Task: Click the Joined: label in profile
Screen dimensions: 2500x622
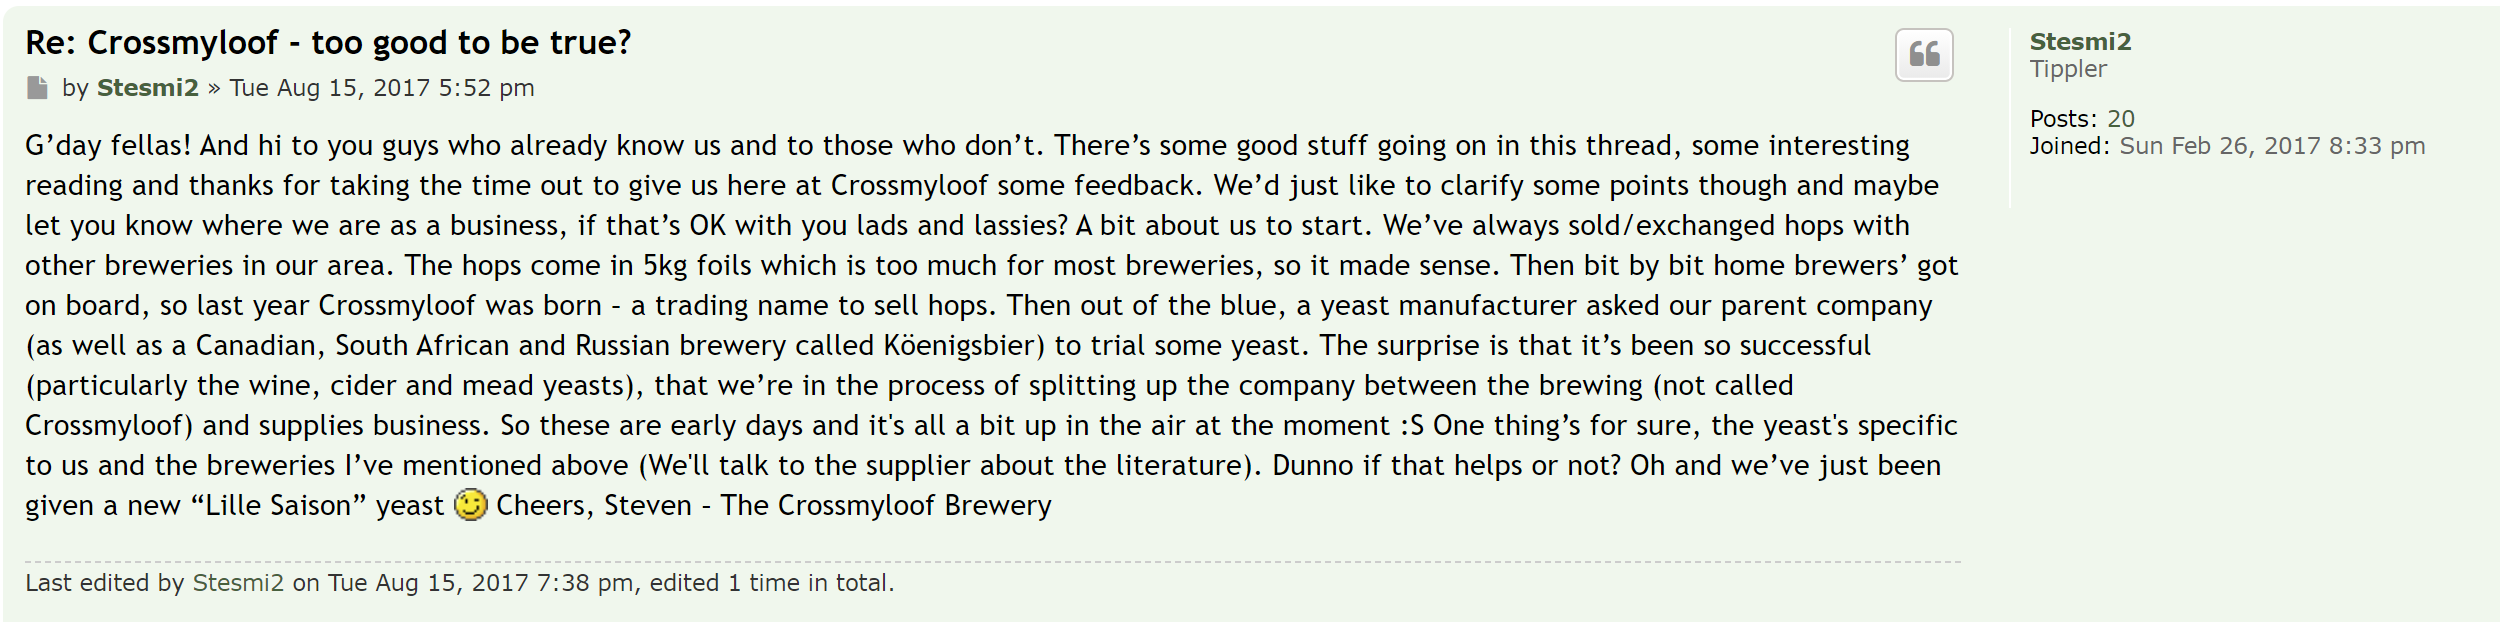Action: click(2070, 146)
